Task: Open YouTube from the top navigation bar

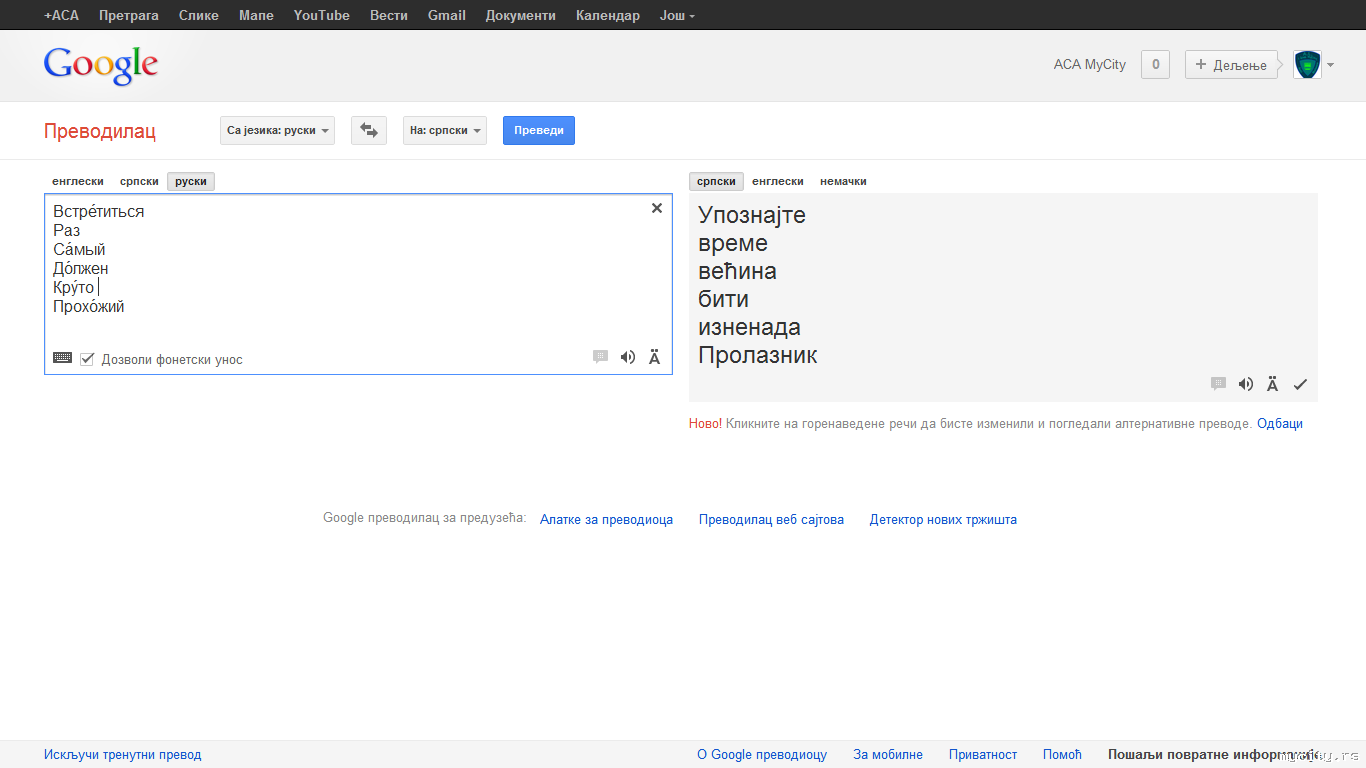Action: click(321, 15)
